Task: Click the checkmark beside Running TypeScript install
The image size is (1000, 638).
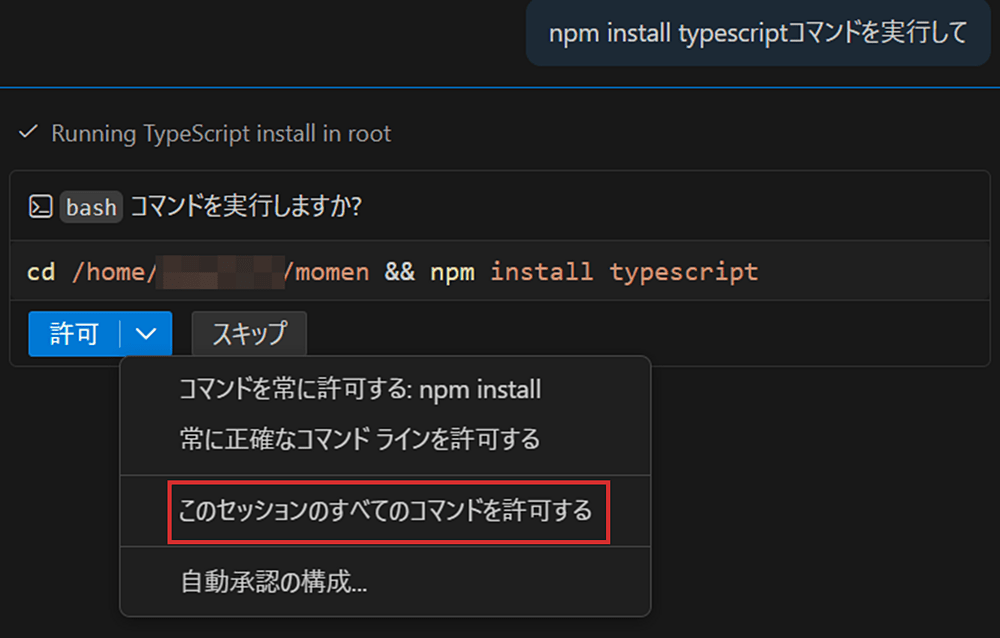Action: click(28, 131)
